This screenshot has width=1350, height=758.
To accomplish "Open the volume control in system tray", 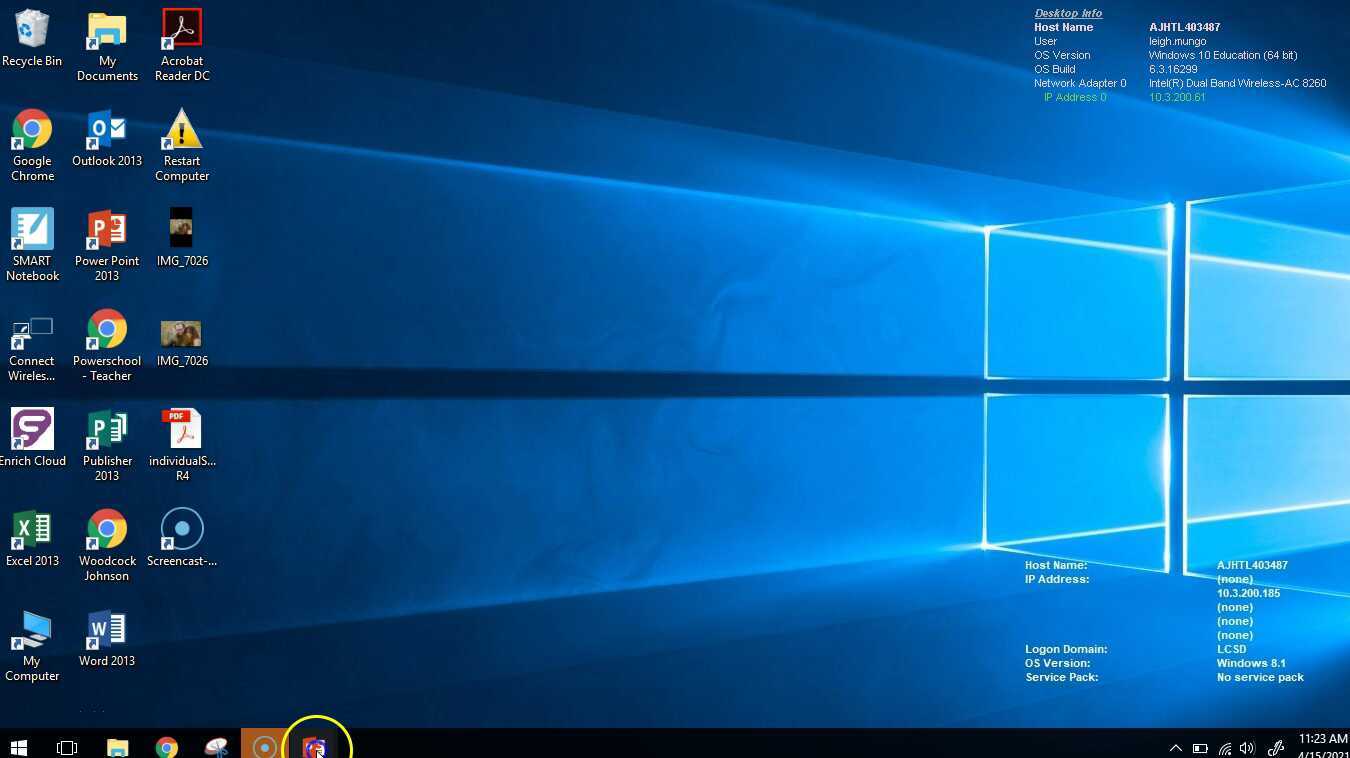I will (x=1247, y=748).
